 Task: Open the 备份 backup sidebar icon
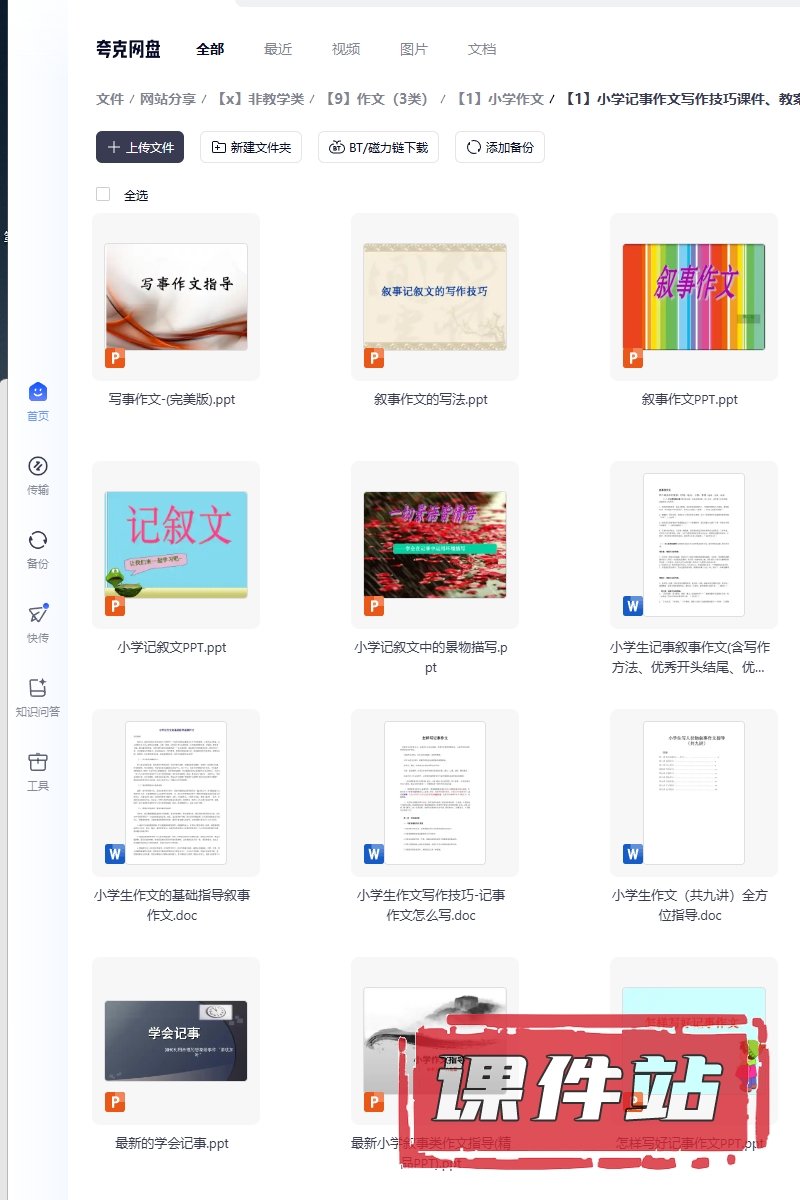(x=38, y=541)
